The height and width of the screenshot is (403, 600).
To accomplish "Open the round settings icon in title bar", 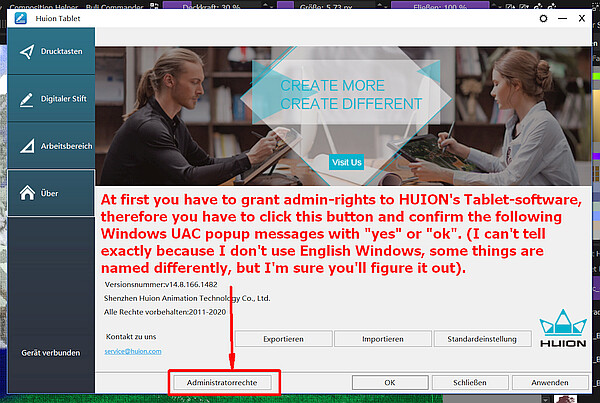I will 543,18.
